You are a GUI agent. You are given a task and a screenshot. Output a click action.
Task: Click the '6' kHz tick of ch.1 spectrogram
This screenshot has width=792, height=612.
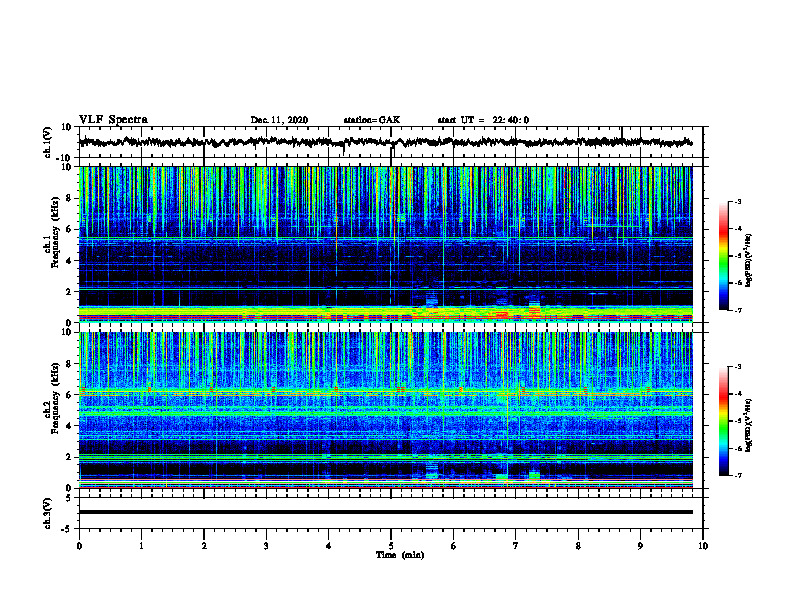[70, 230]
